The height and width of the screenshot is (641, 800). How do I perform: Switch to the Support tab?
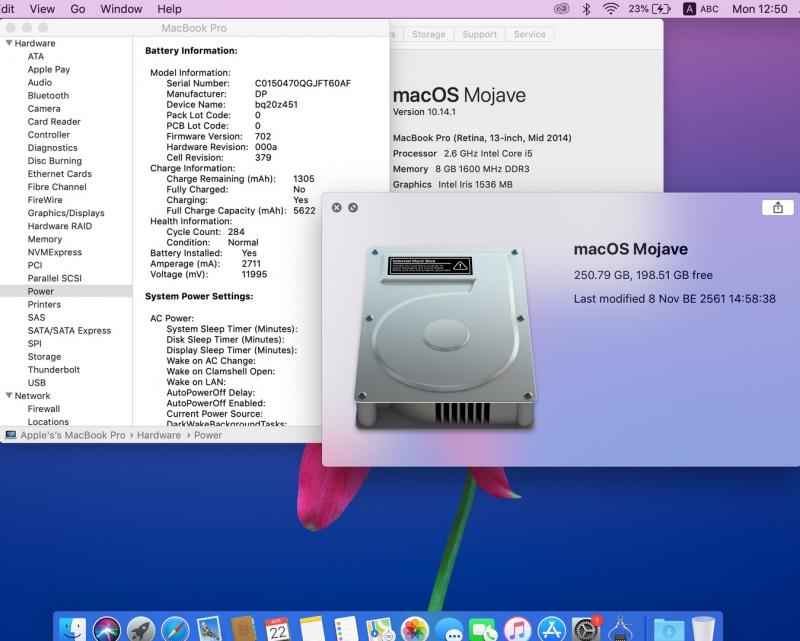[479, 34]
